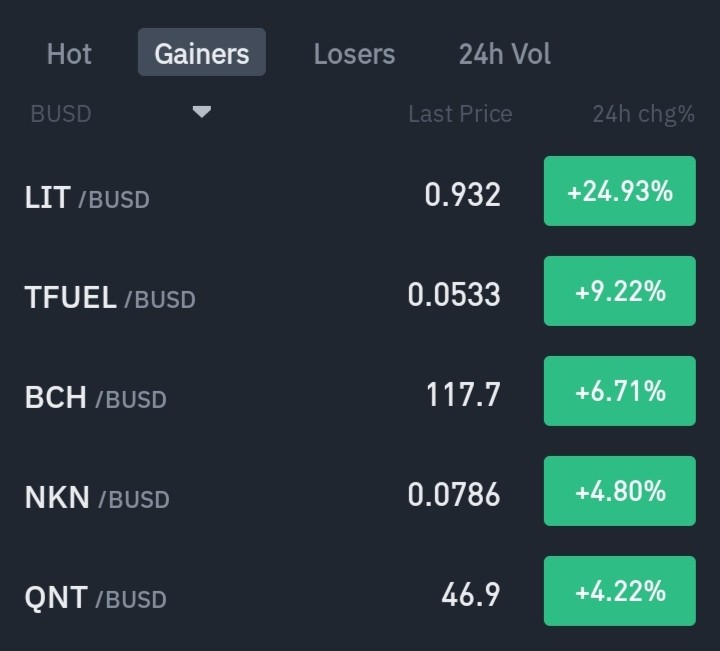
Task: Open the BUSD quote currency dropdown arrow
Action: click(202, 112)
